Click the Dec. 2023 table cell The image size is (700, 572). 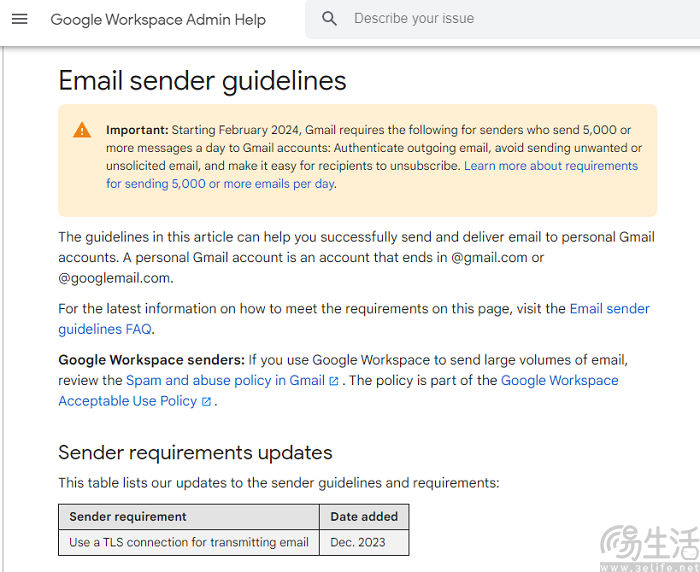[x=364, y=542]
